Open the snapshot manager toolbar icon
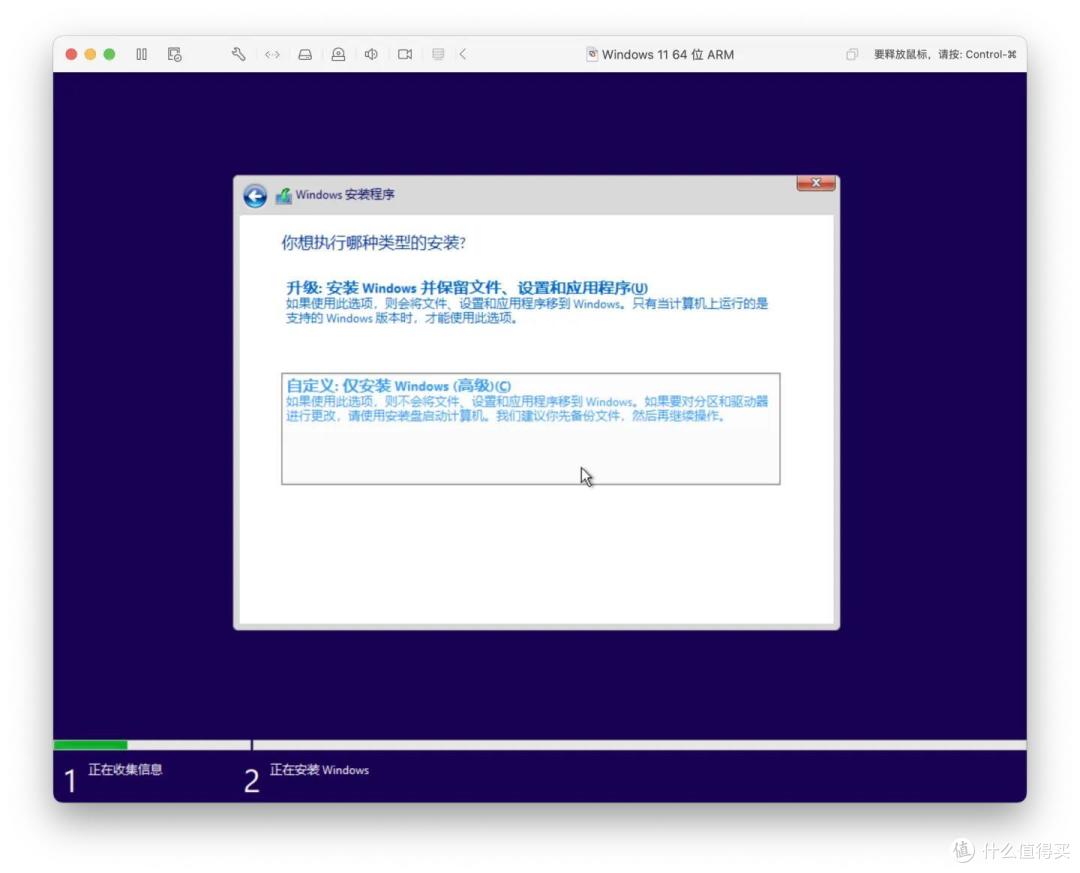The width and height of the screenshot is (1080, 873). (174, 54)
